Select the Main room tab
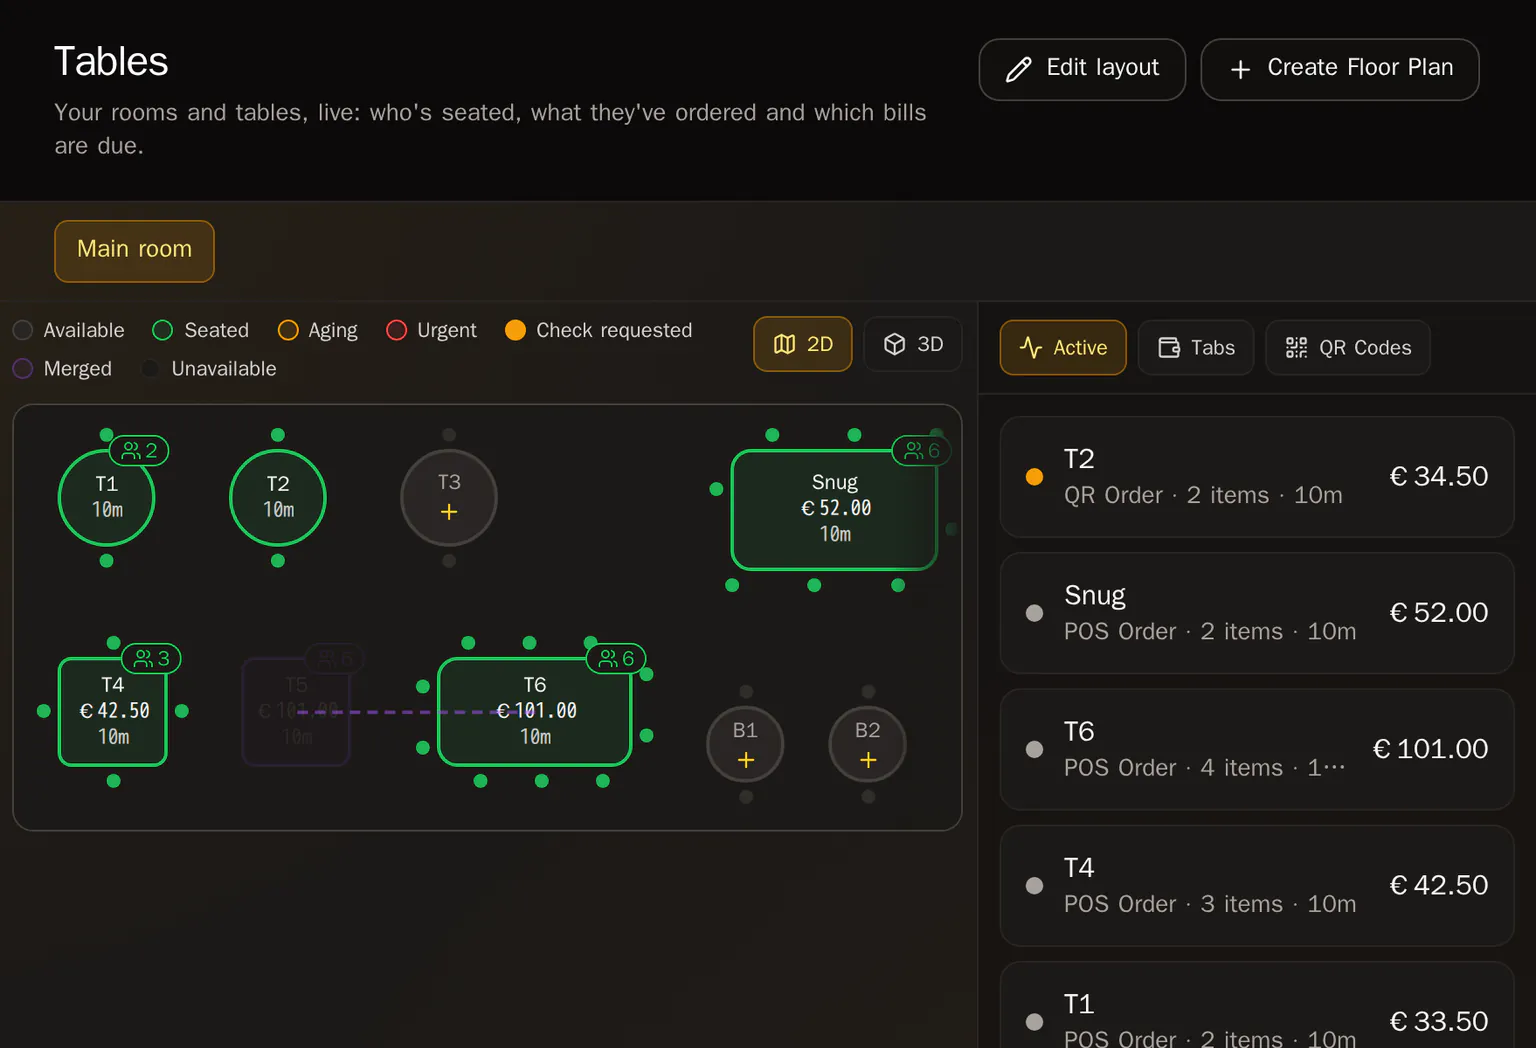 point(134,251)
